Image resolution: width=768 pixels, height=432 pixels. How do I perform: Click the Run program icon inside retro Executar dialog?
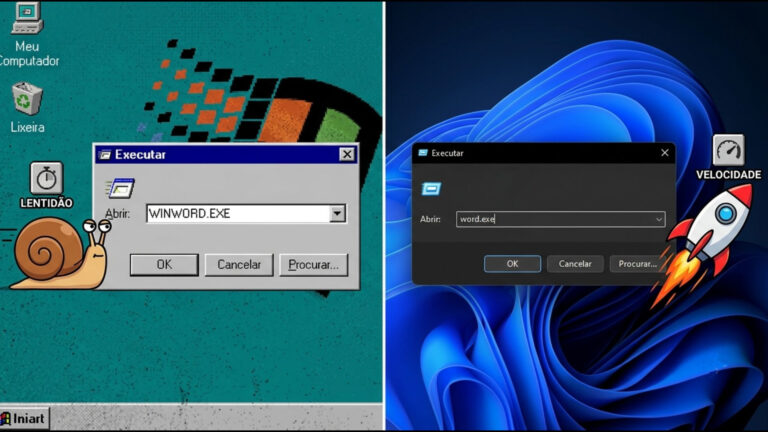pos(120,188)
